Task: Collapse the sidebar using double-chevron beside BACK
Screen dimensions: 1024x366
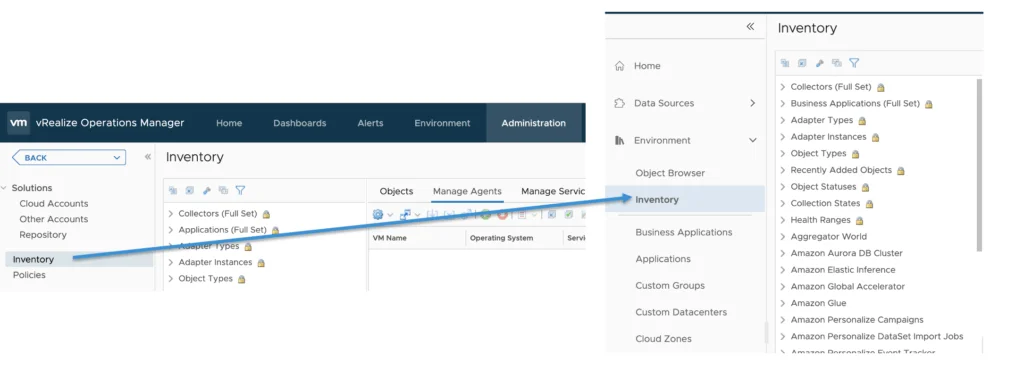Action: tap(148, 157)
